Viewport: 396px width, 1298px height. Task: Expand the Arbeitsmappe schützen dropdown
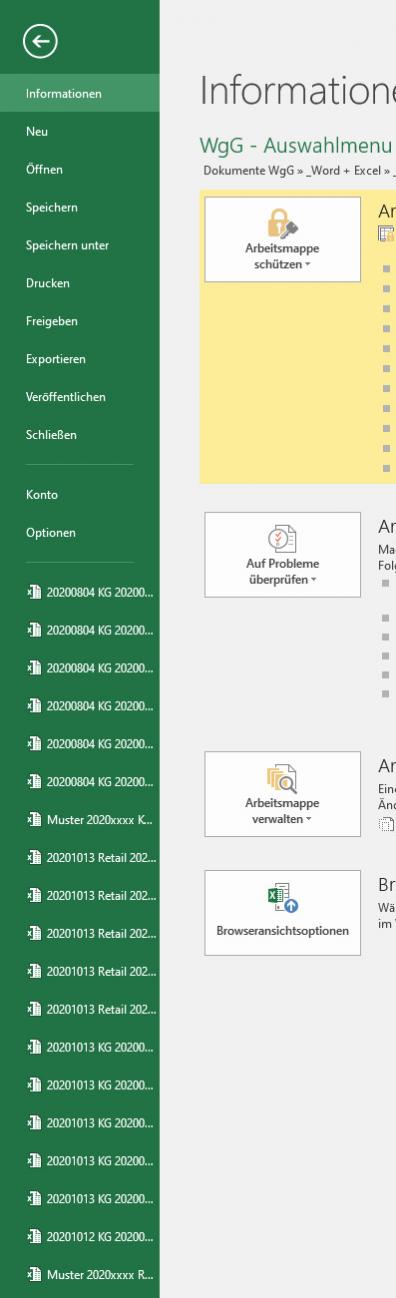tap(282, 239)
